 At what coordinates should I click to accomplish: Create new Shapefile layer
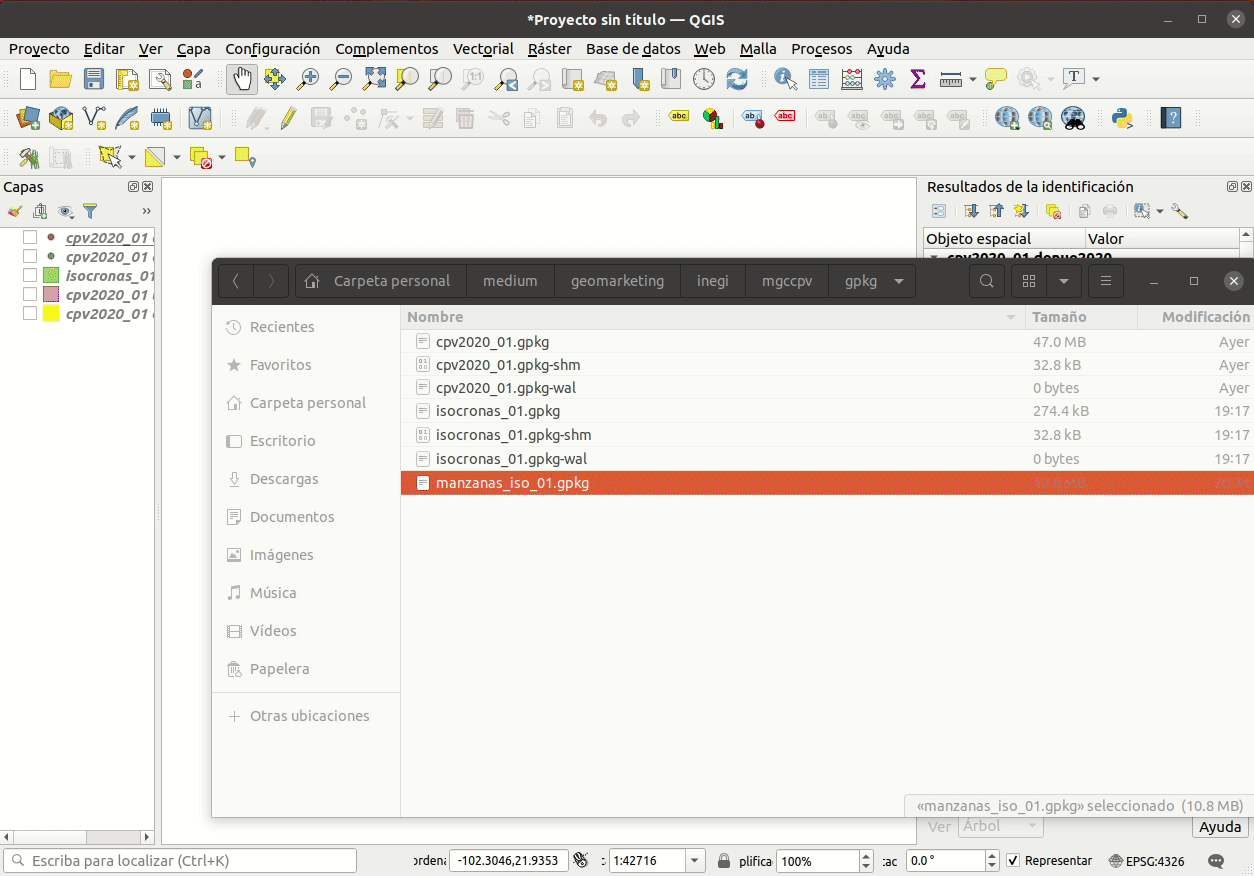pos(94,119)
